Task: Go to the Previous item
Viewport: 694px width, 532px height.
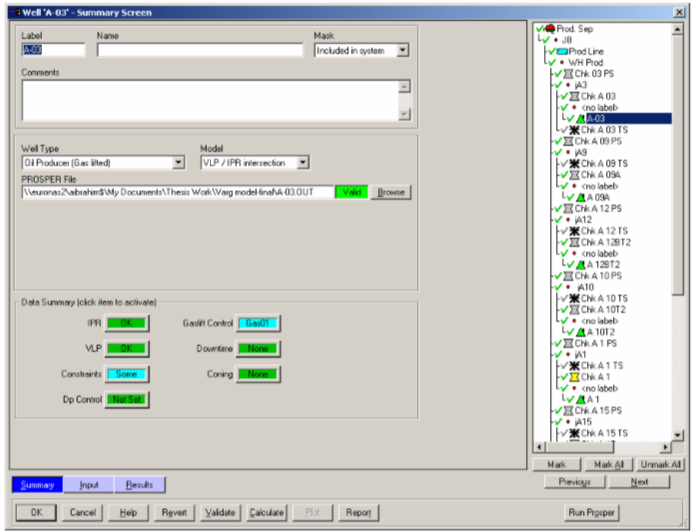Action: pos(574,482)
